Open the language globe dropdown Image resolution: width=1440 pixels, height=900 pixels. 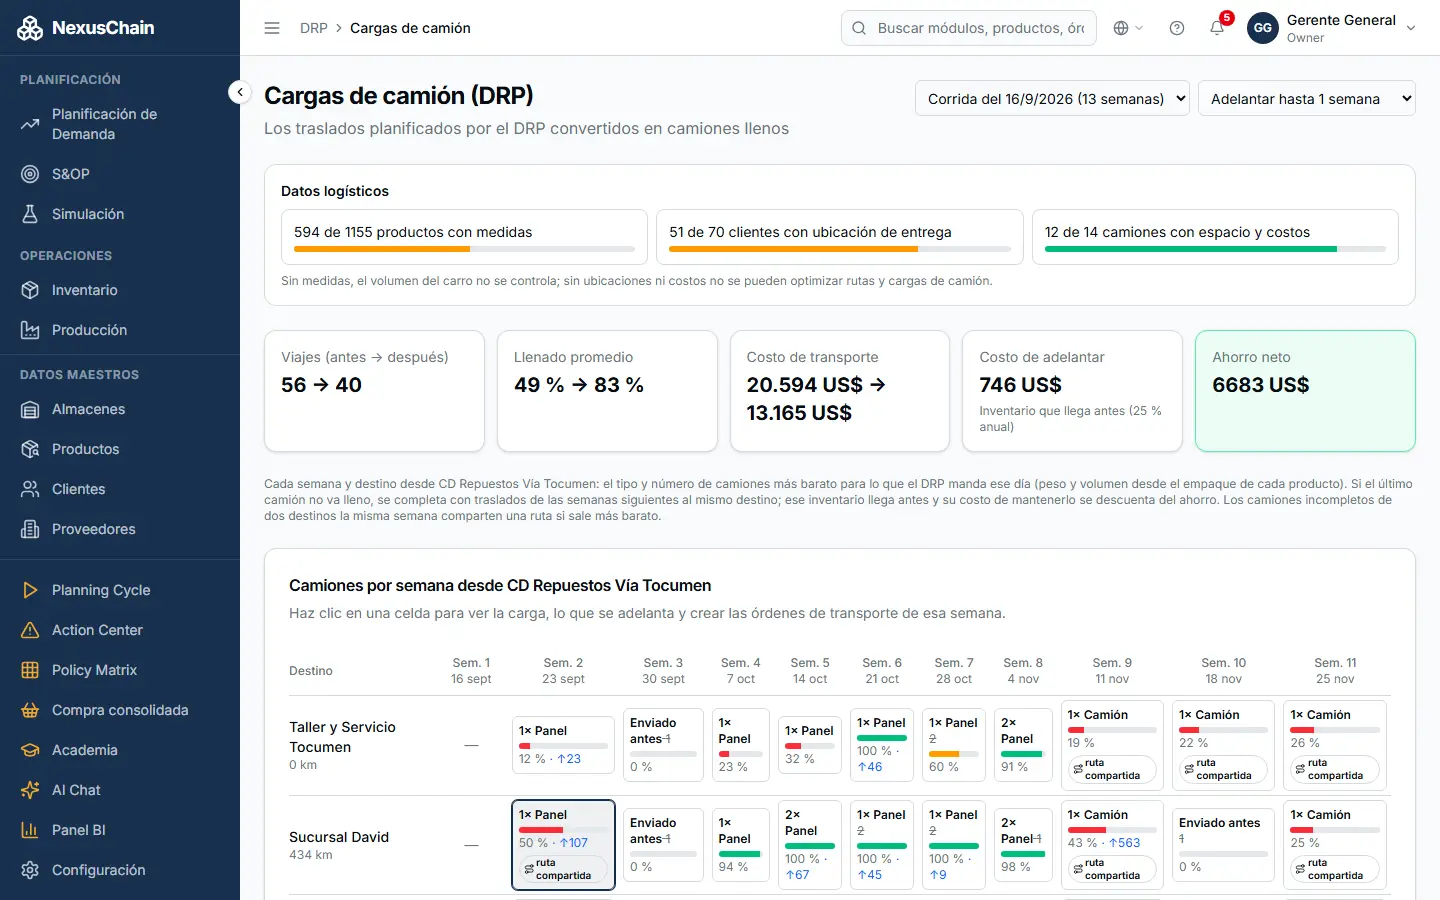(x=1128, y=28)
